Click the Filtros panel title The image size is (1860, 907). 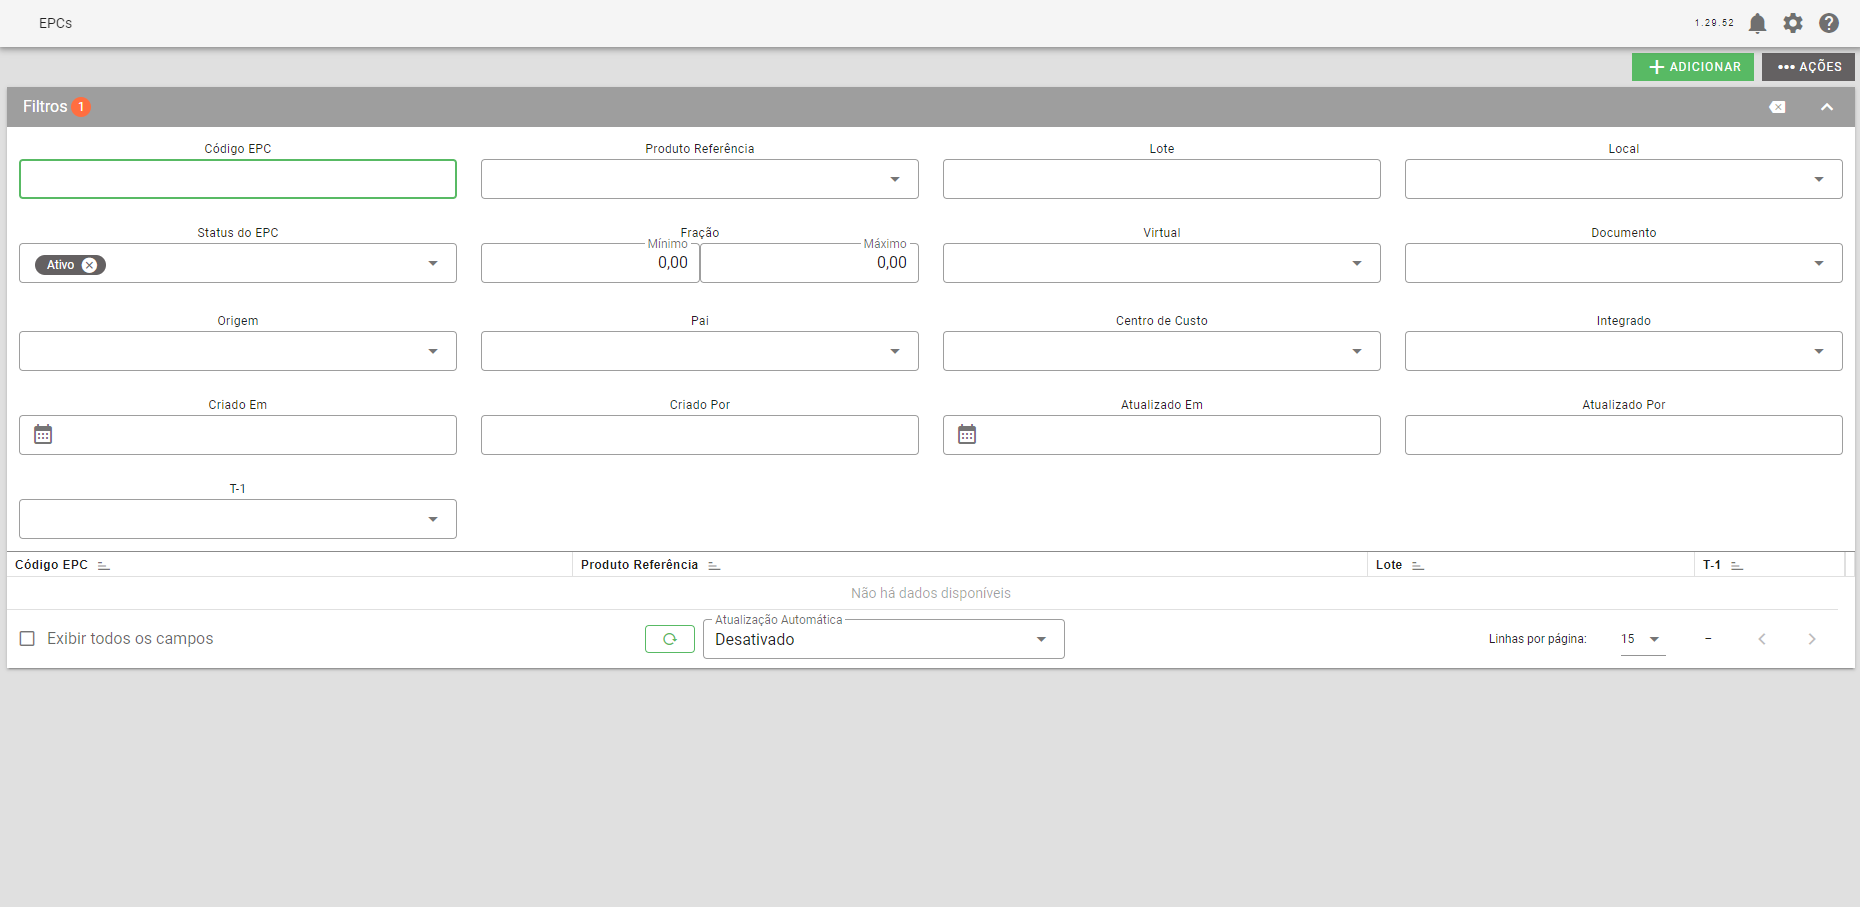click(45, 107)
